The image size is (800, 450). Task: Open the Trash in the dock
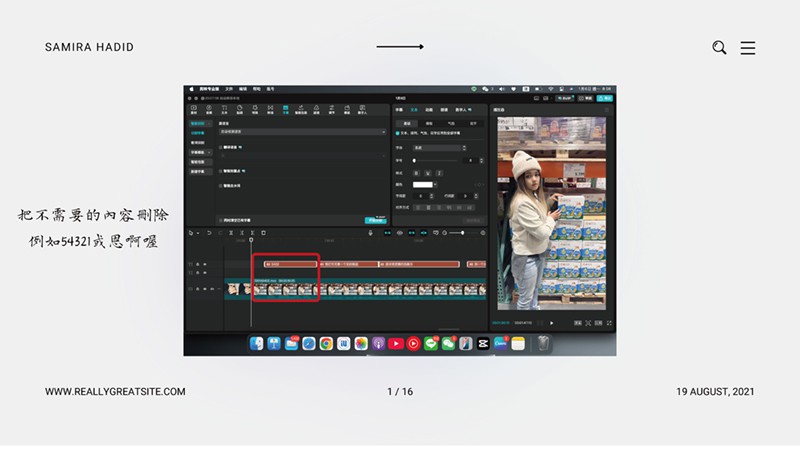tap(542, 343)
